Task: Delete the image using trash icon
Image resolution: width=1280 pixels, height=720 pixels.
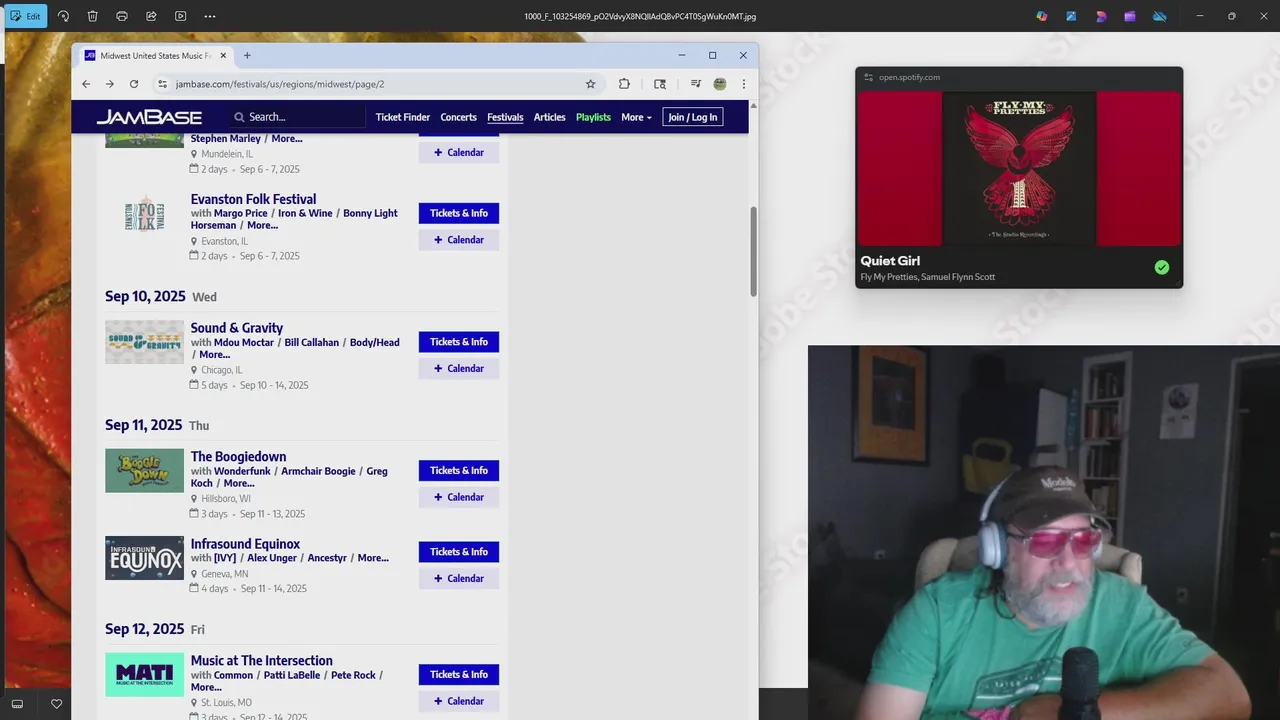Action: pos(92,16)
